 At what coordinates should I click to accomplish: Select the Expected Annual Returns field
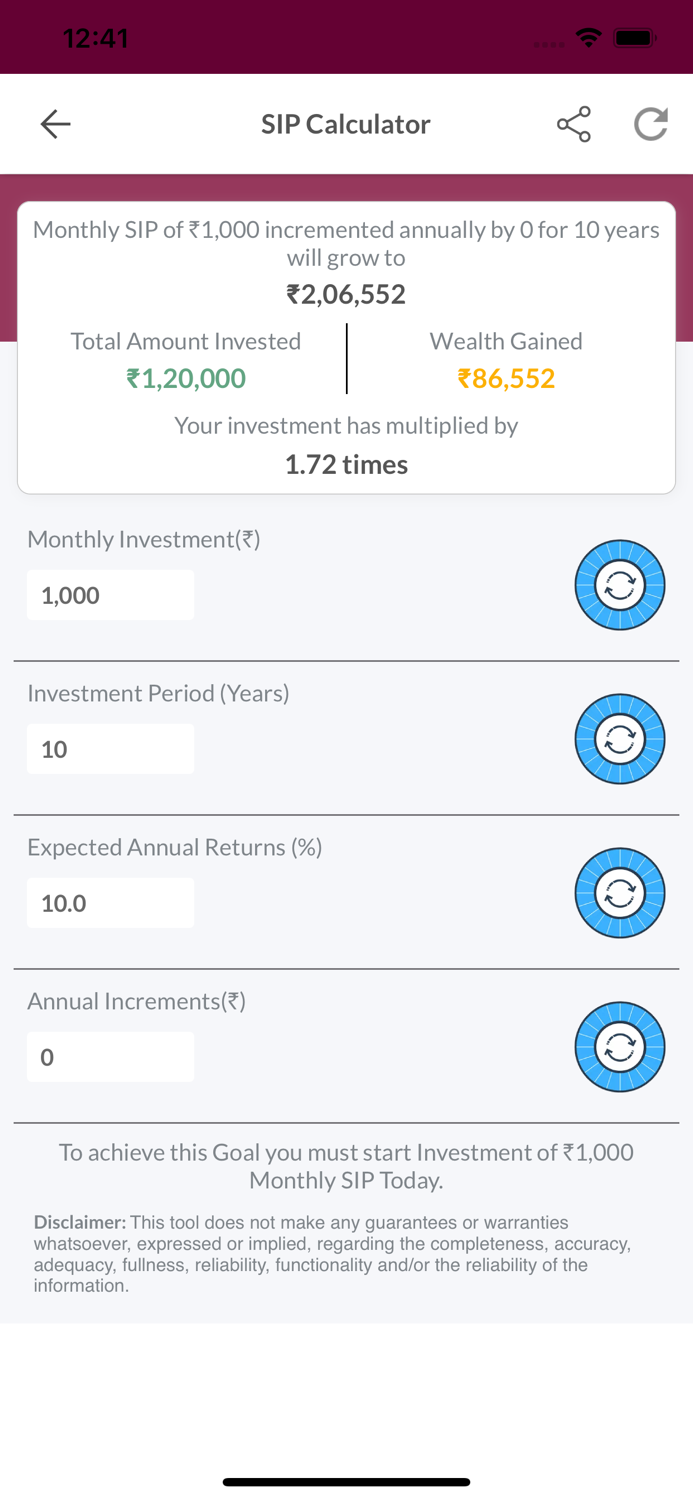tap(110, 903)
